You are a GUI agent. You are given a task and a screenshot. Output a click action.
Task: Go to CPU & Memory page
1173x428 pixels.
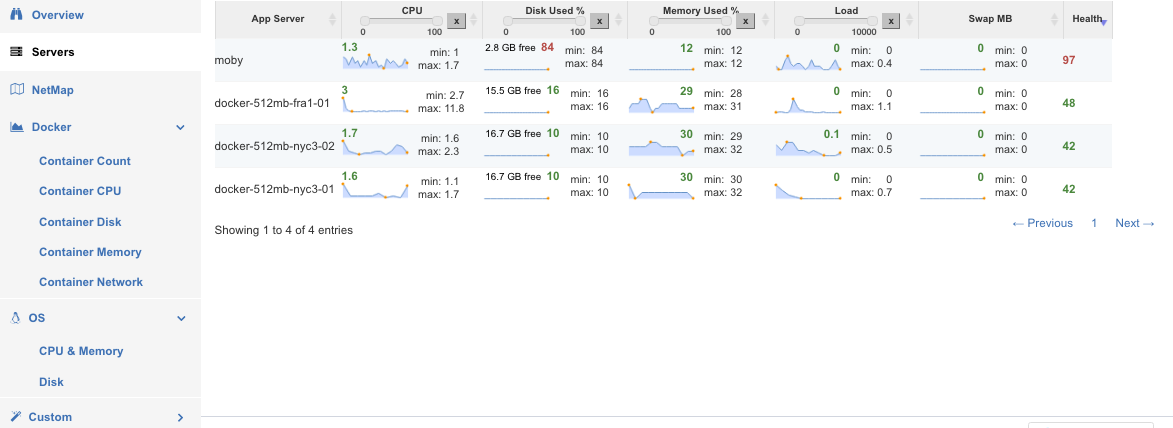click(x=81, y=351)
